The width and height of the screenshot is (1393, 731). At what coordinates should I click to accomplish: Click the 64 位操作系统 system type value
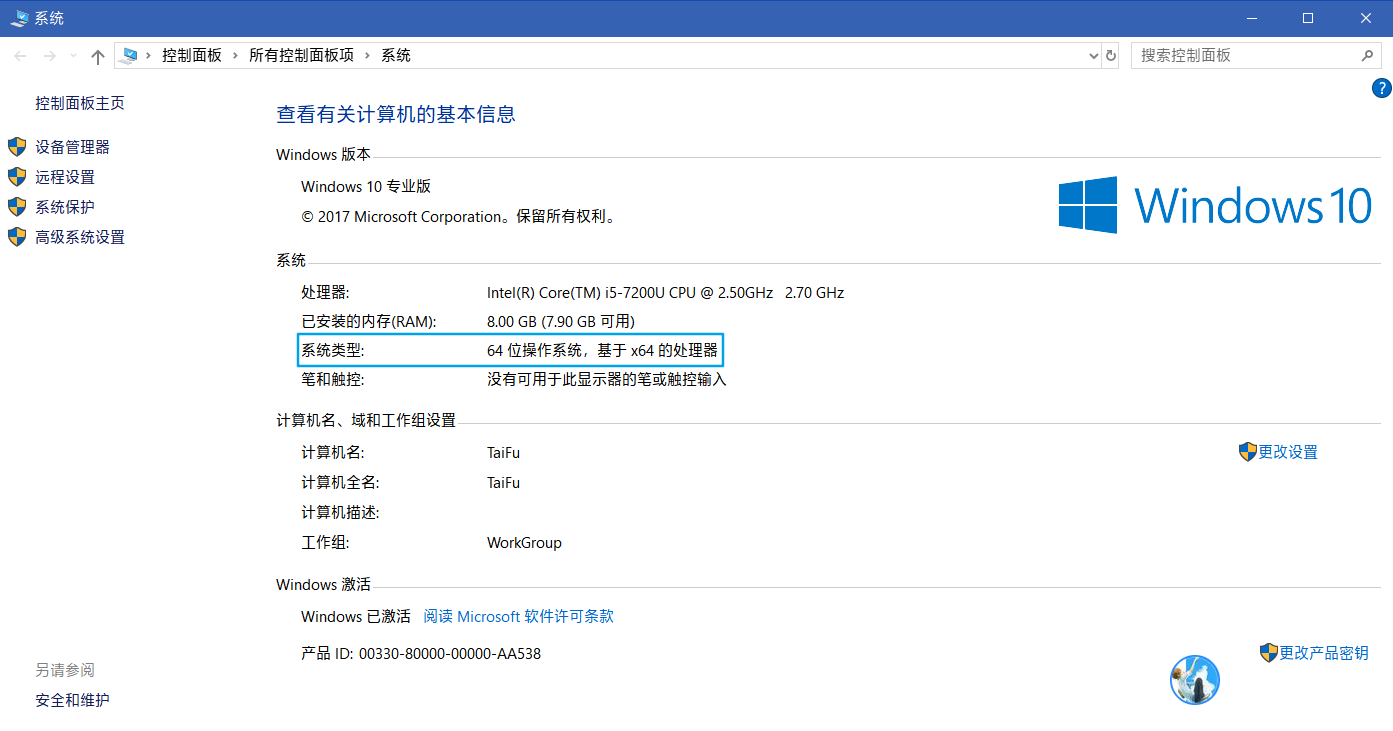click(x=603, y=350)
